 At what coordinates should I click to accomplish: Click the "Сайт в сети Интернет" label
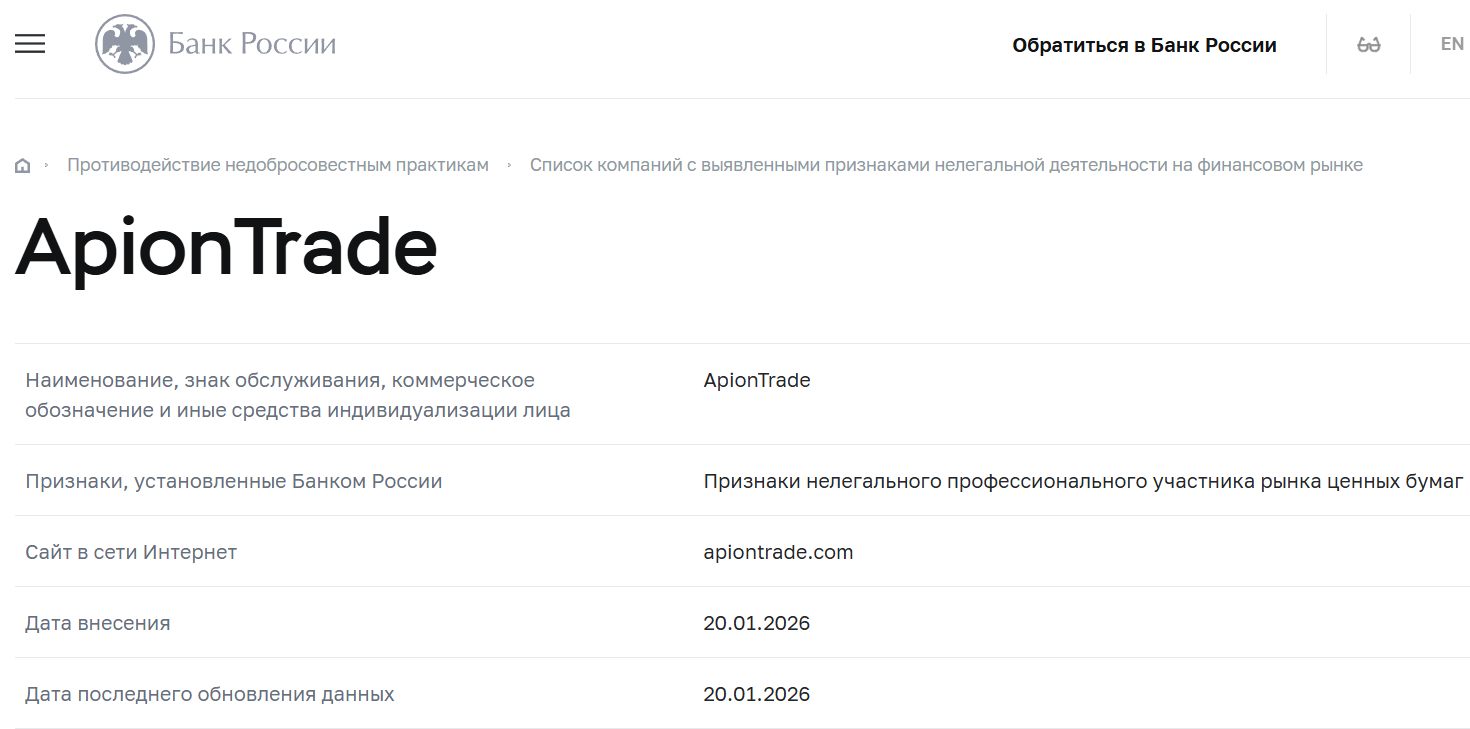point(130,551)
